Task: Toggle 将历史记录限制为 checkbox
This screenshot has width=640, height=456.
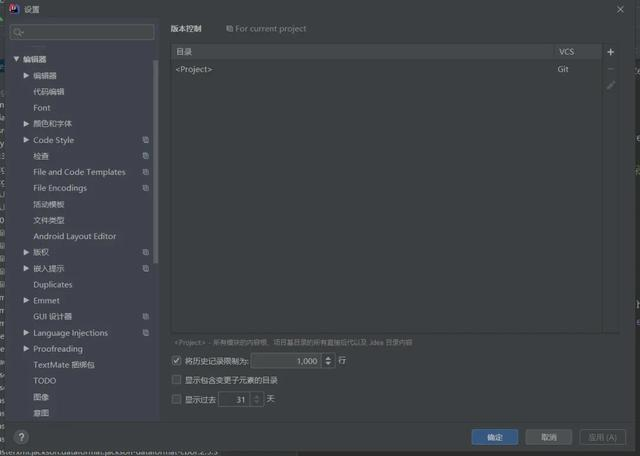Action: 176,361
